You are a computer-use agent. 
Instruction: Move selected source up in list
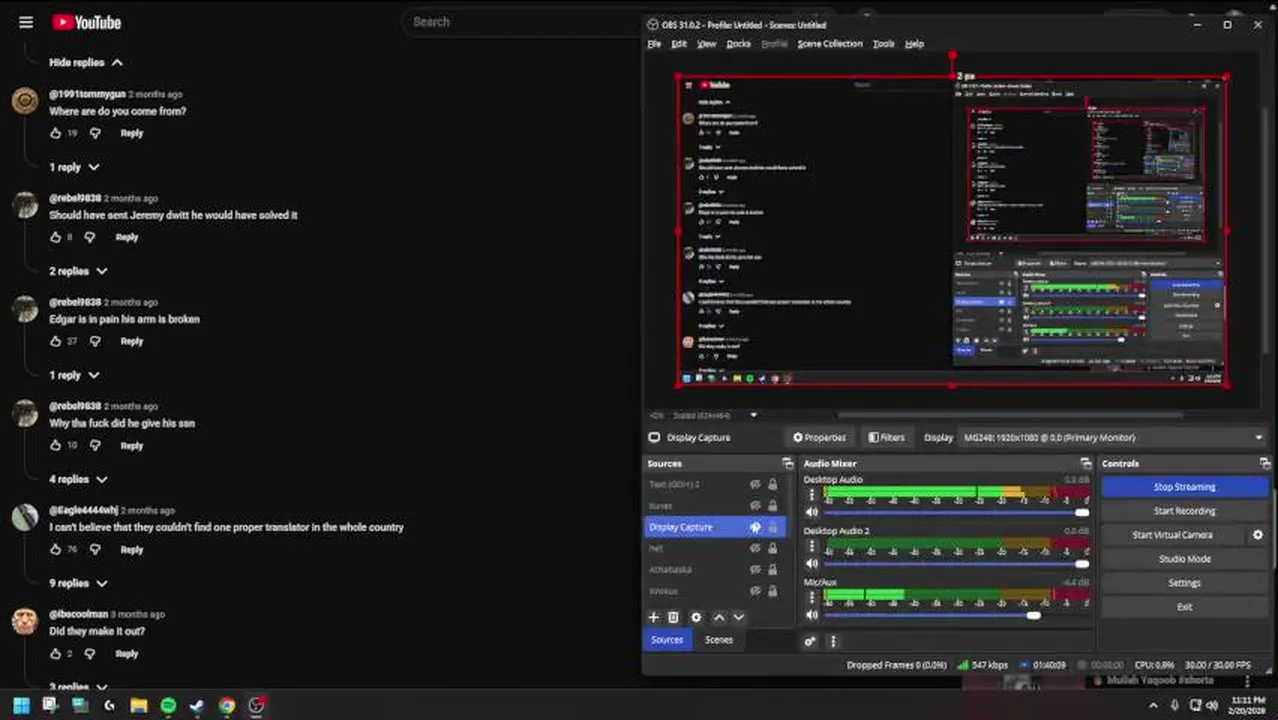[x=718, y=618]
